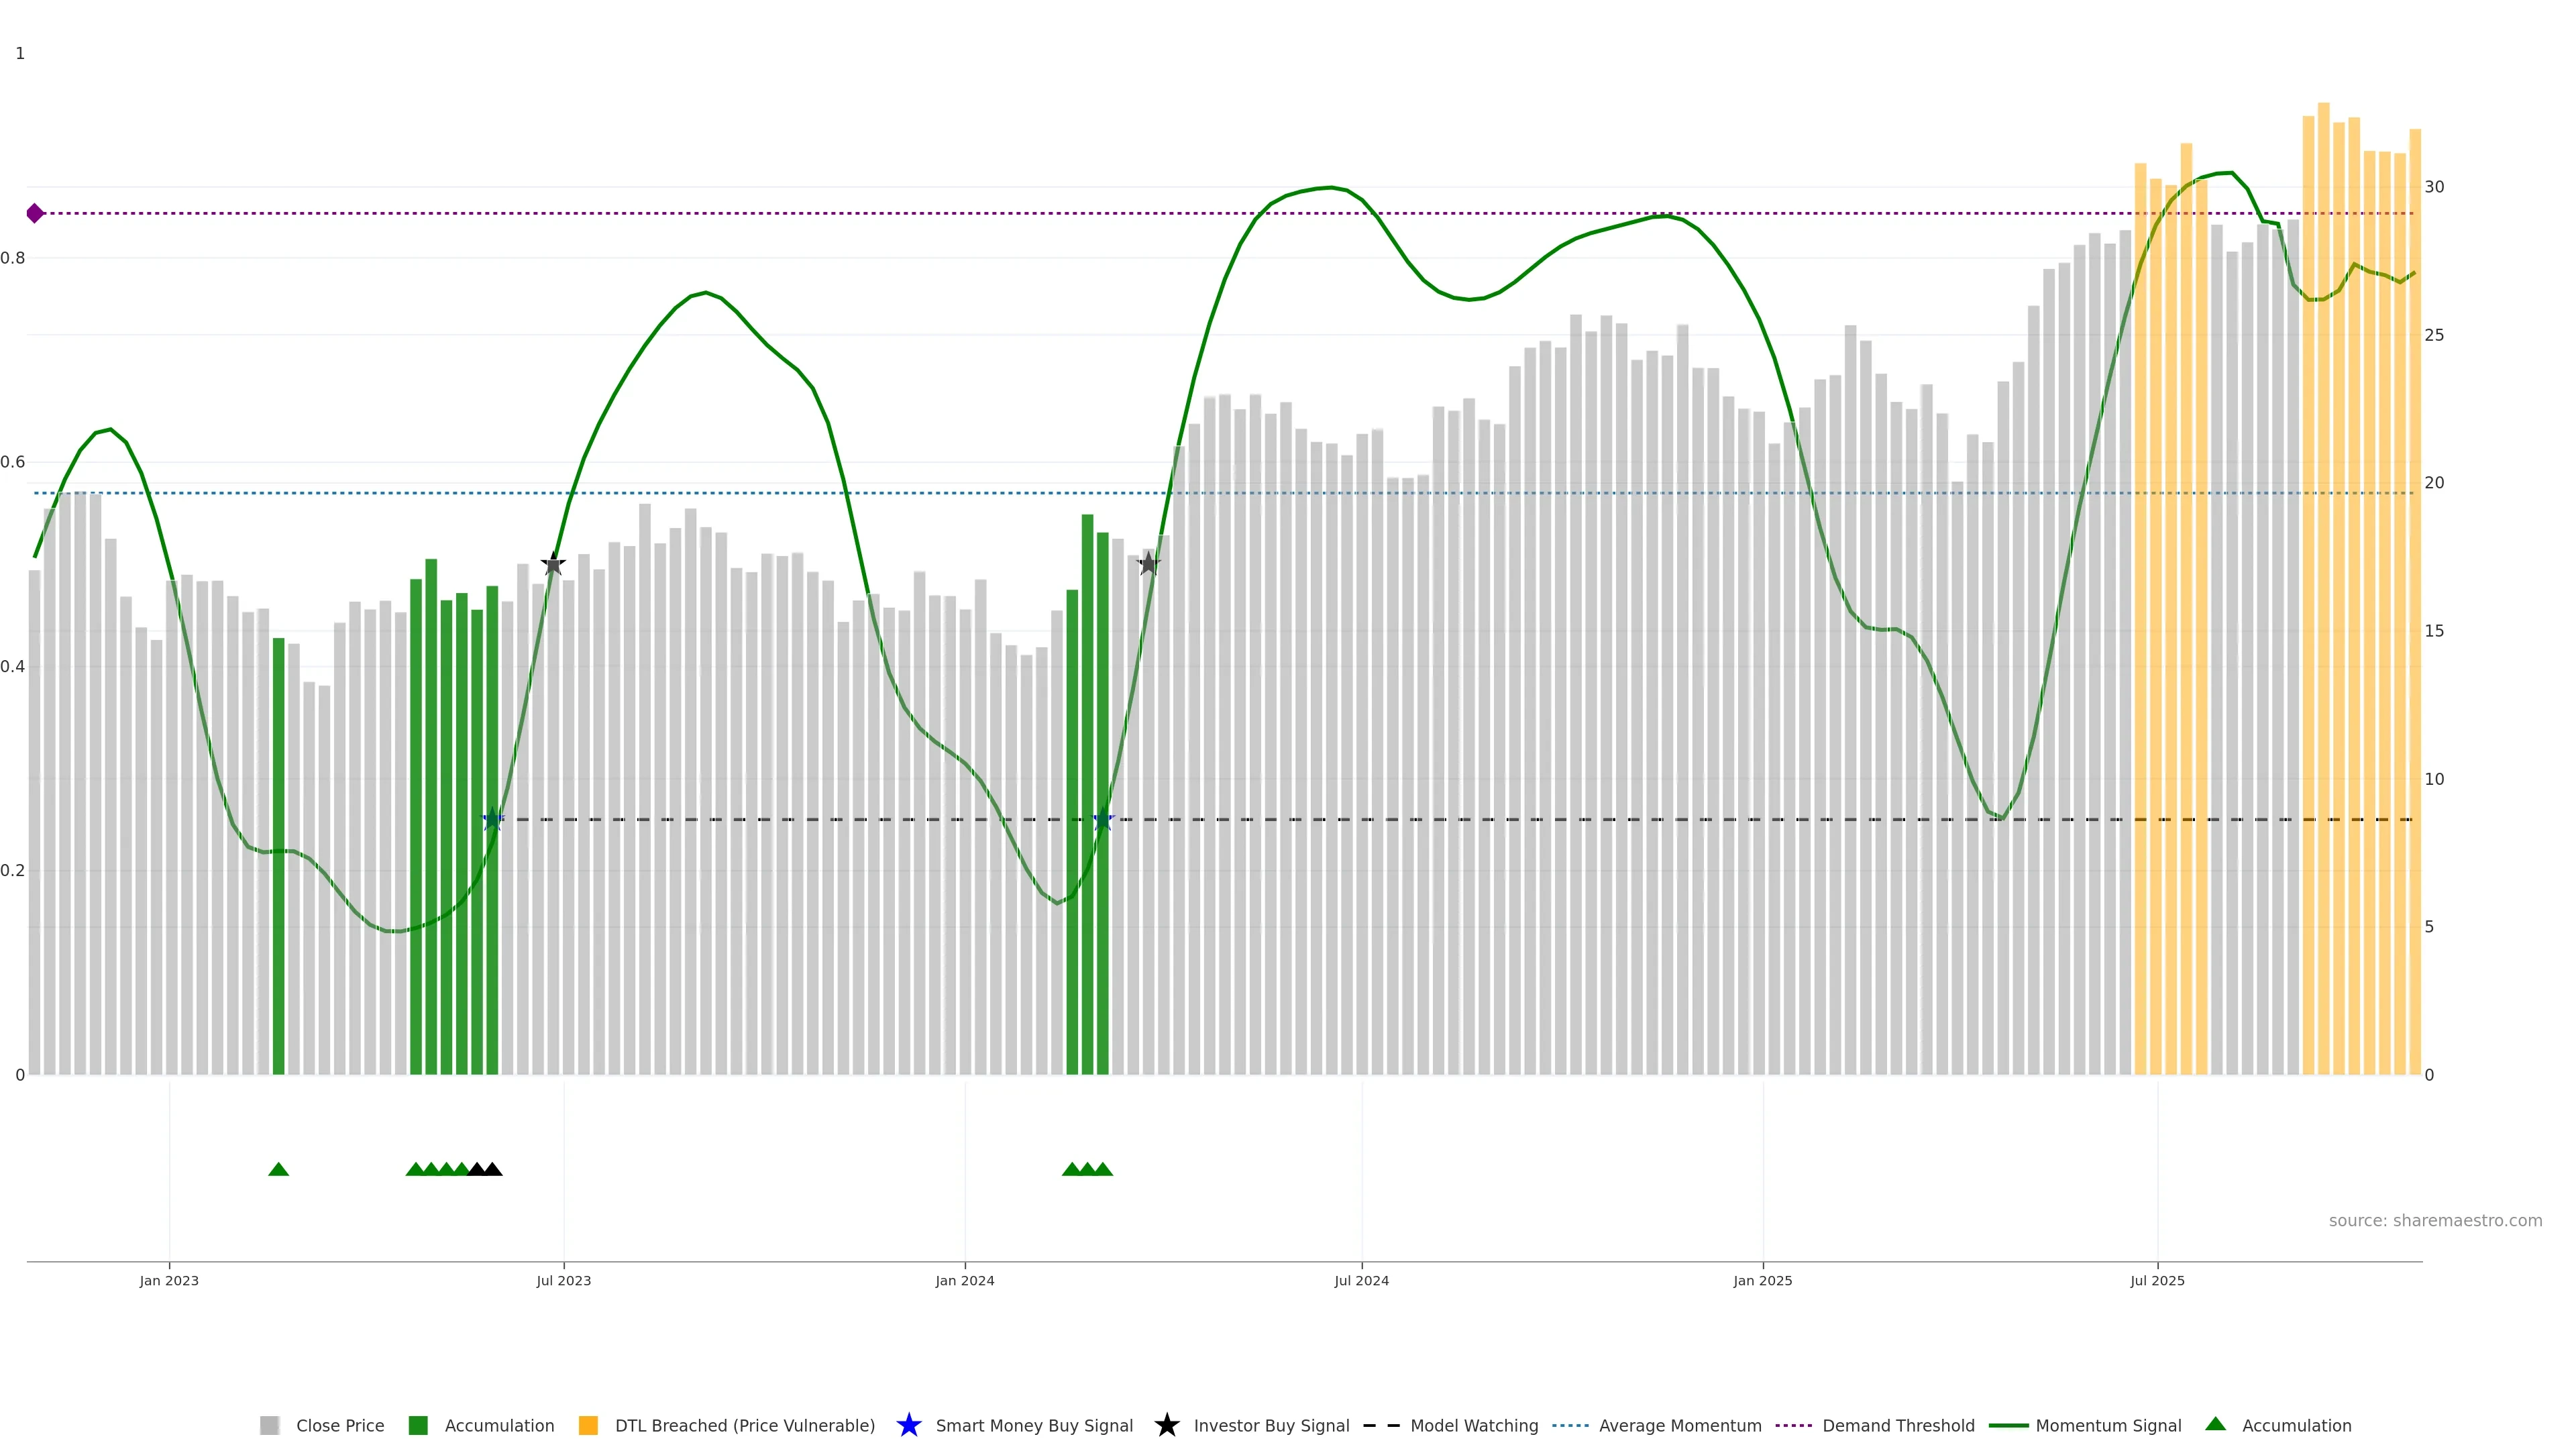Click the black Investor Buy star near Jul 2023
The height and width of the screenshot is (1449, 2576).
point(553,565)
